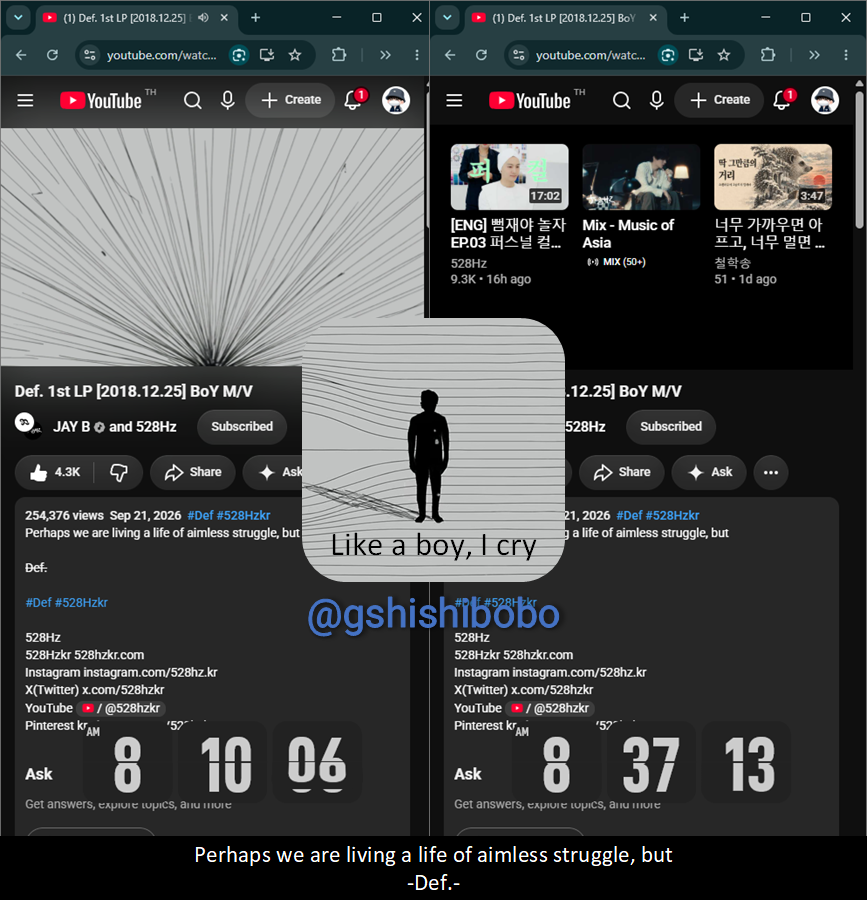Open notifications bell in left window

tap(353, 100)
